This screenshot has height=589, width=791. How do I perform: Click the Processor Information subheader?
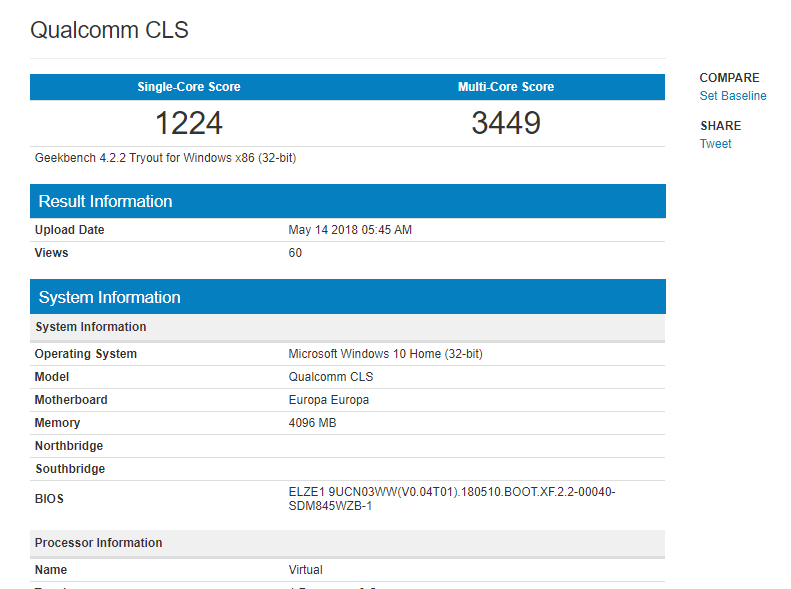98,543
